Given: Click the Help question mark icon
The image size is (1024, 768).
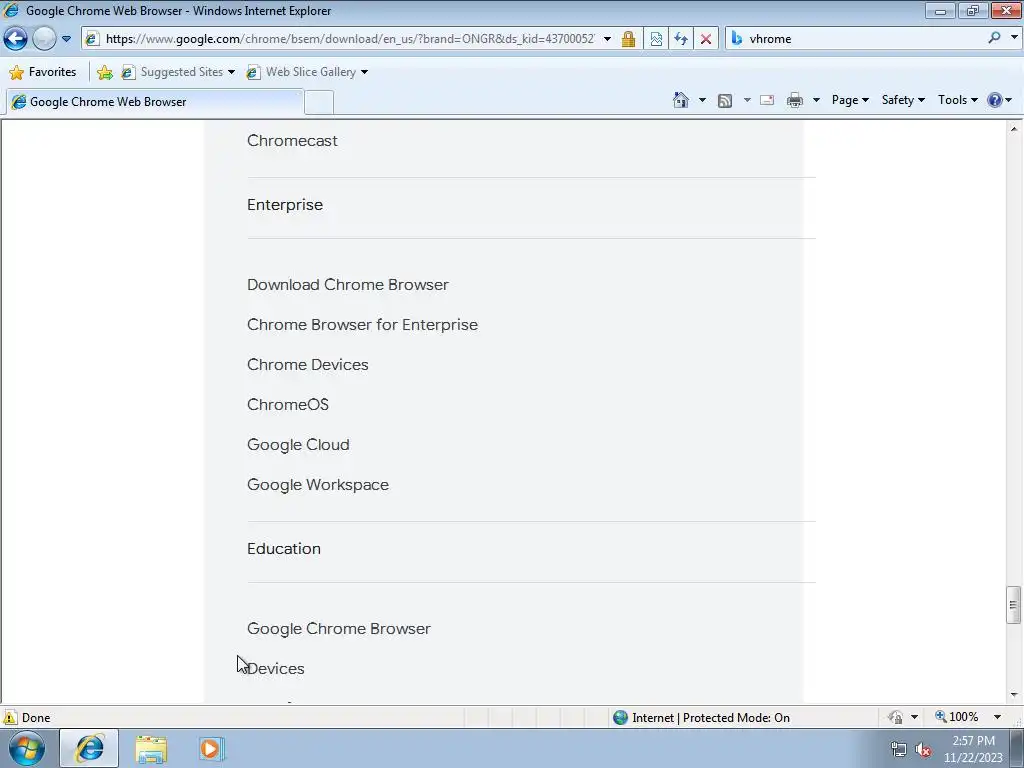Looking at the screenshot, I should click(995, 100).
